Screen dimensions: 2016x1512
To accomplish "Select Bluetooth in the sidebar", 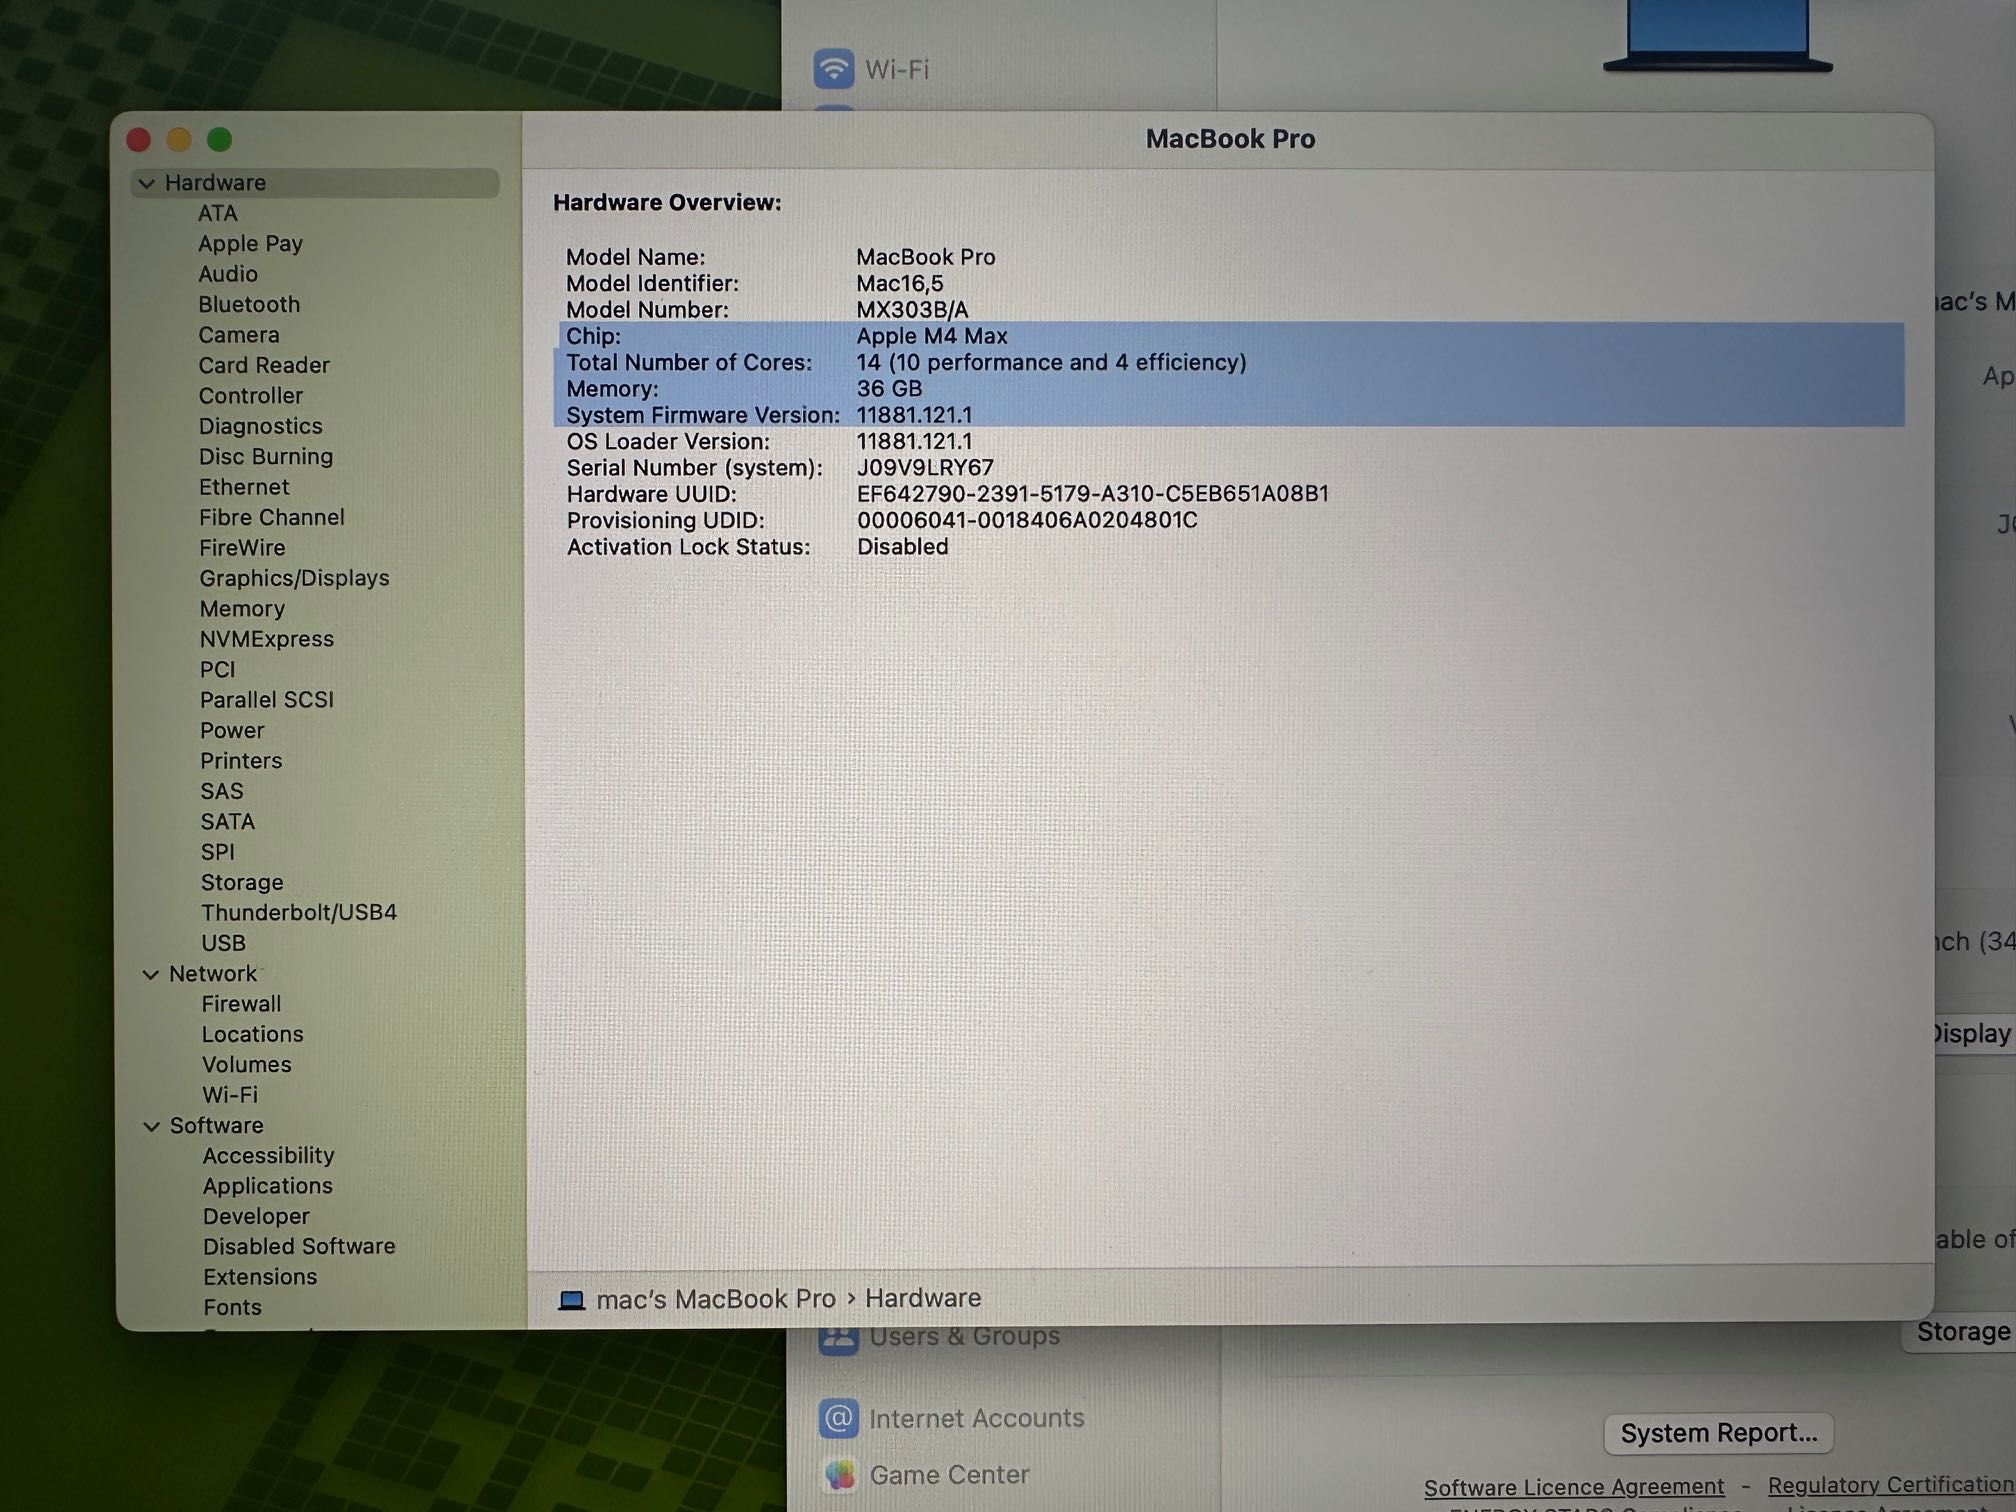I will pos(249,304).
